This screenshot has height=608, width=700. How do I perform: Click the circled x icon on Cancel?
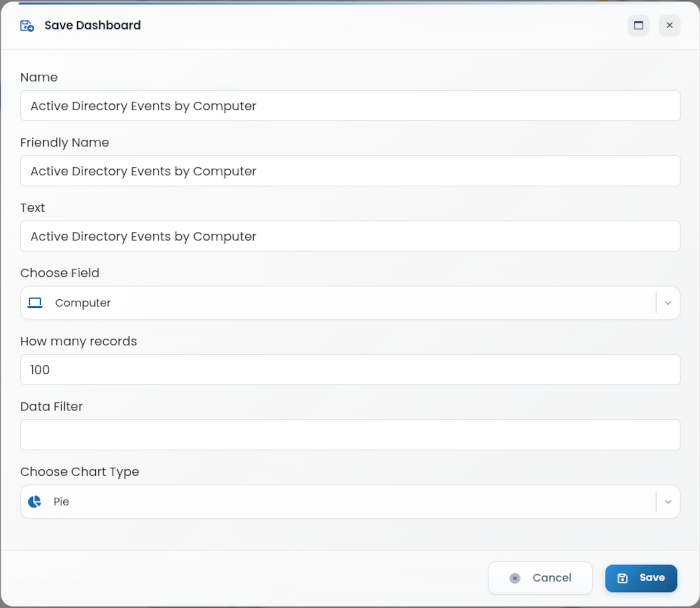click(515, 579)
